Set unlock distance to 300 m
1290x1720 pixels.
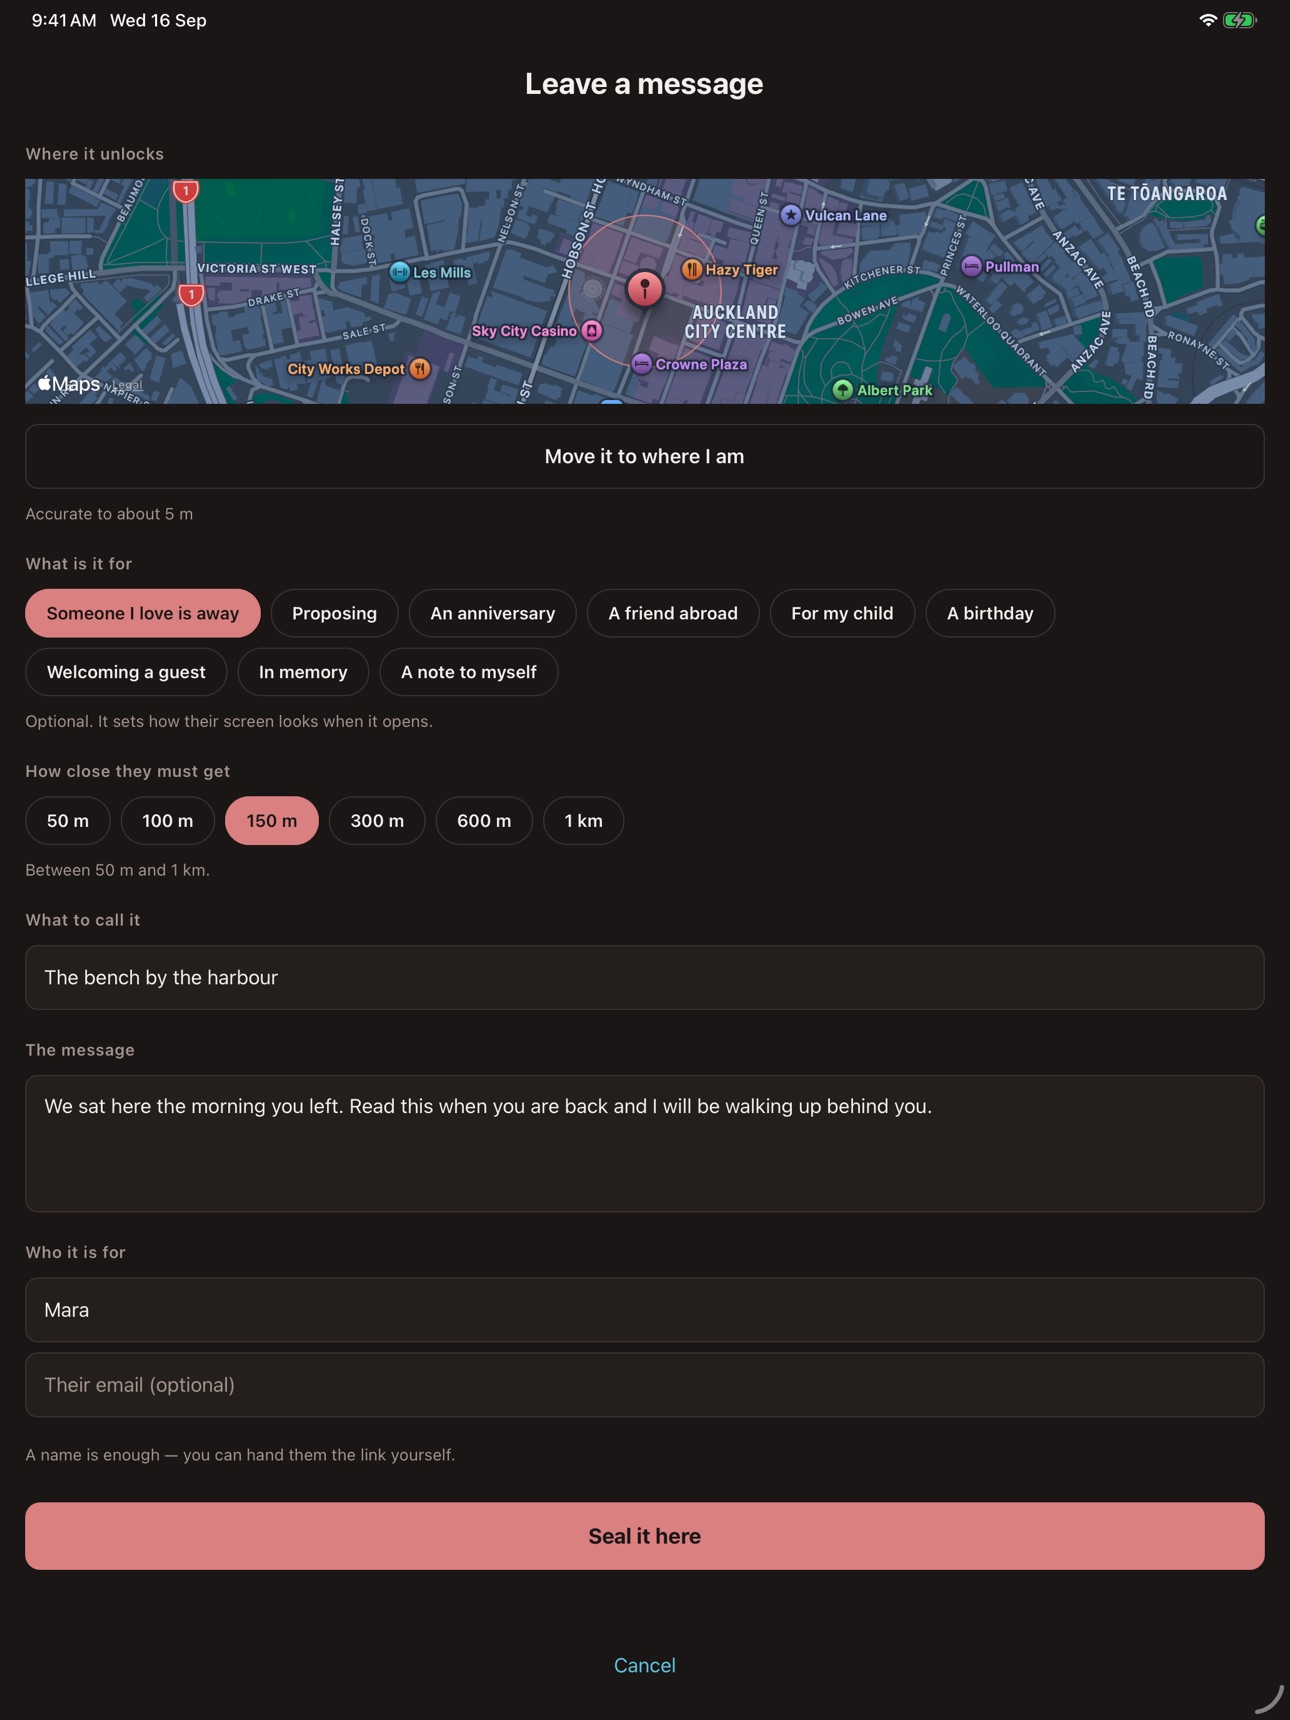[377, 821]
